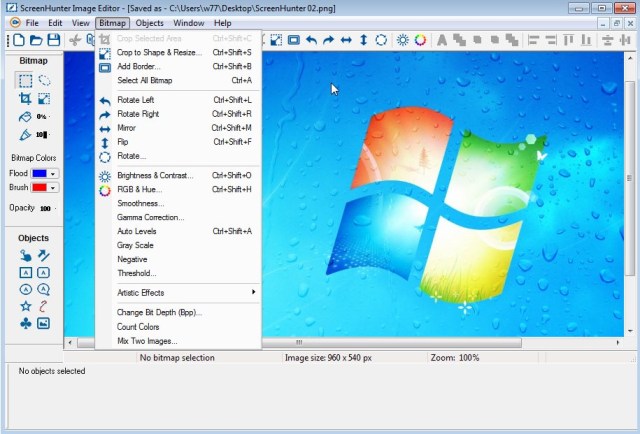Click the Flip vertical toolbar icon
The width and height of the screenshot is (640, 434).
tap(364, 40)
